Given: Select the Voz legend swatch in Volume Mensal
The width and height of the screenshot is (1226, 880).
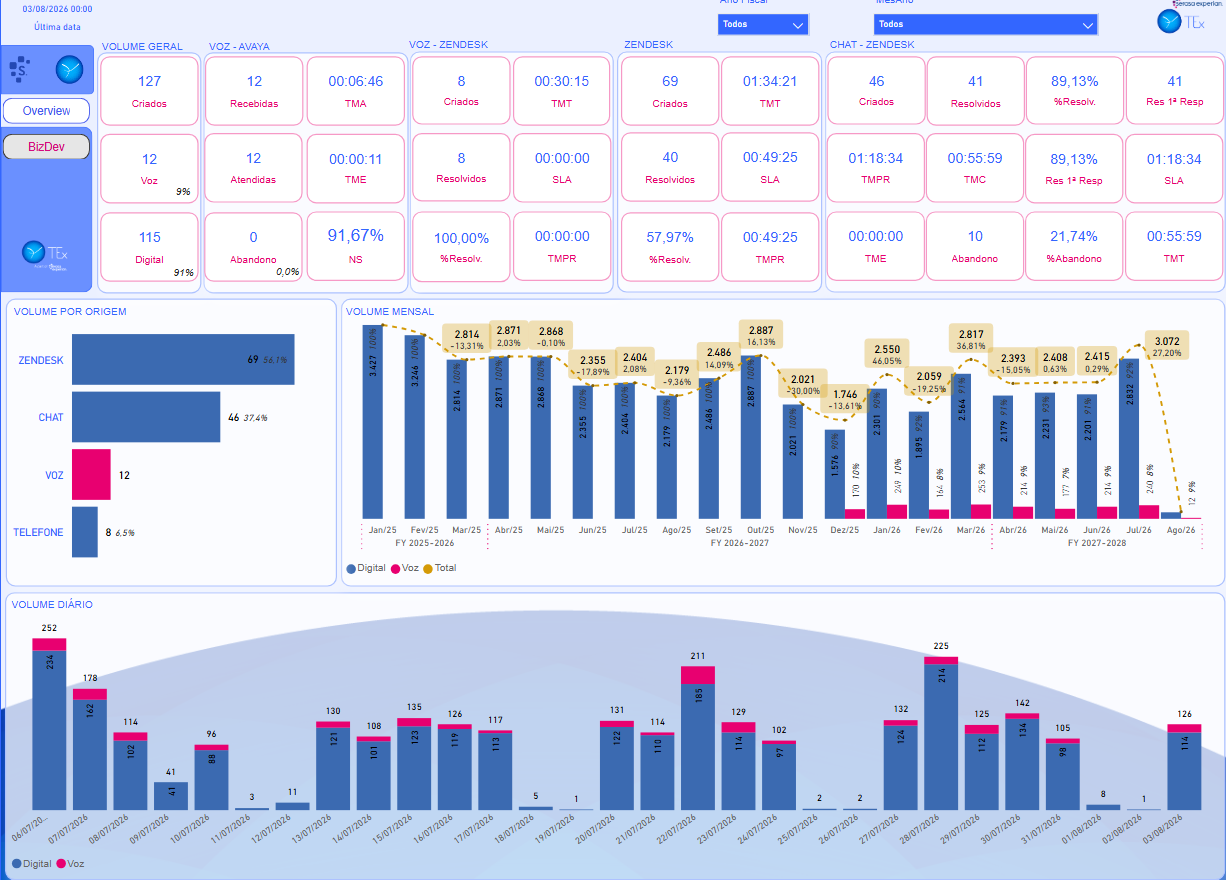Looking at the screenshot, I should 395,568.
